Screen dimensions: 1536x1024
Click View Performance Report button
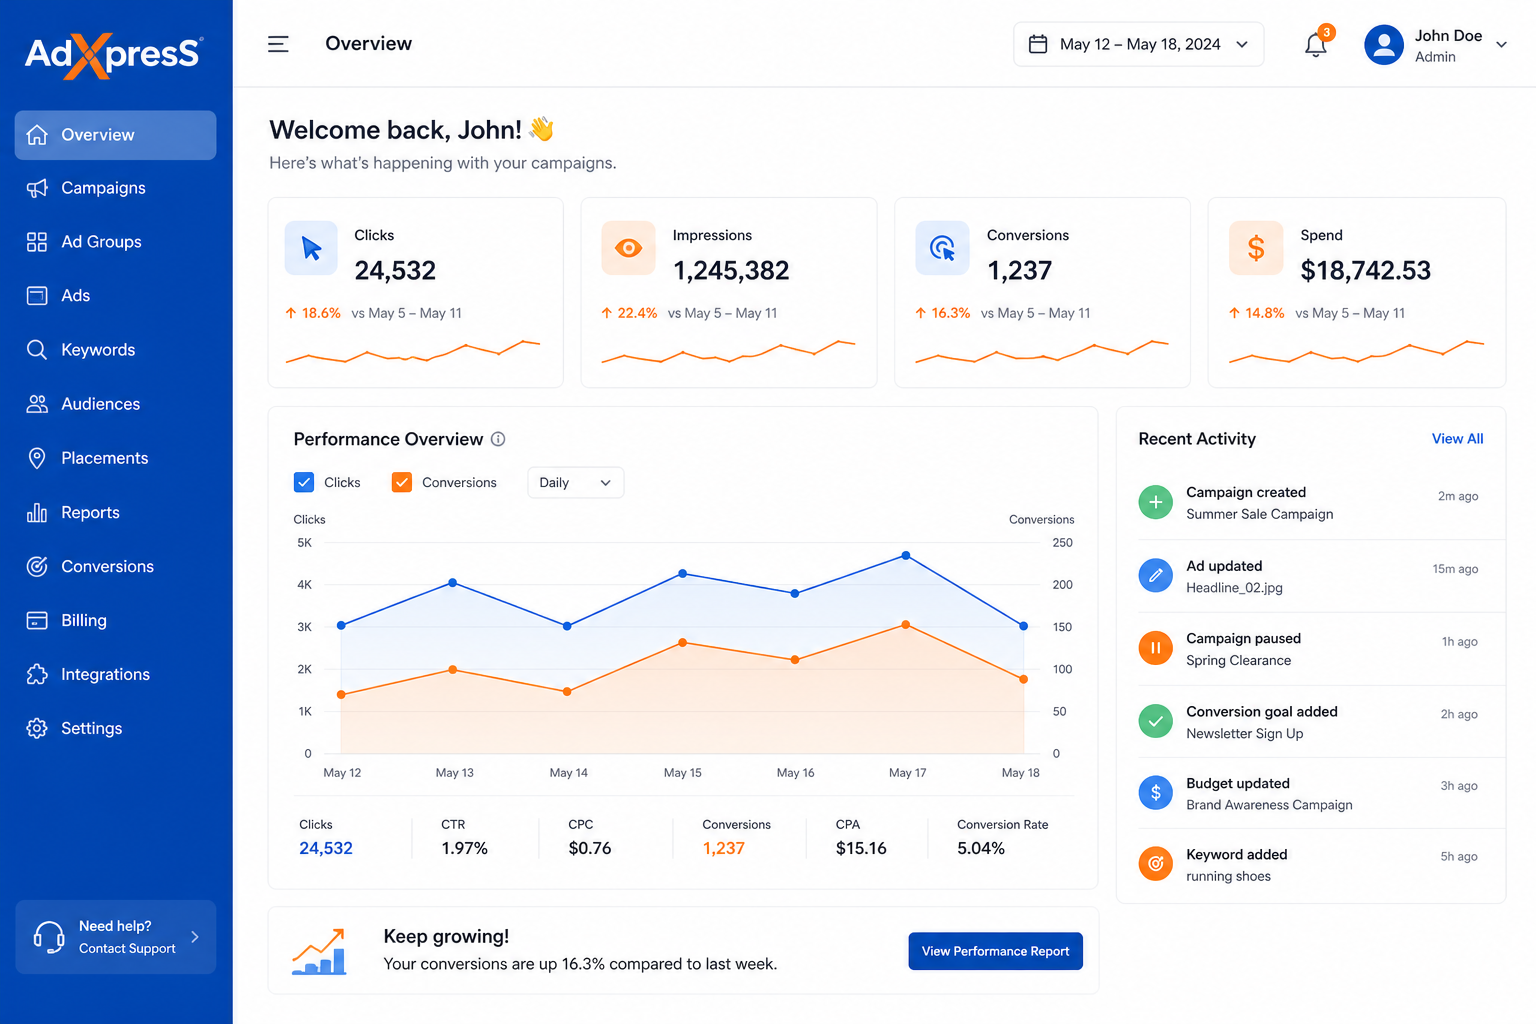pos(995,951)
